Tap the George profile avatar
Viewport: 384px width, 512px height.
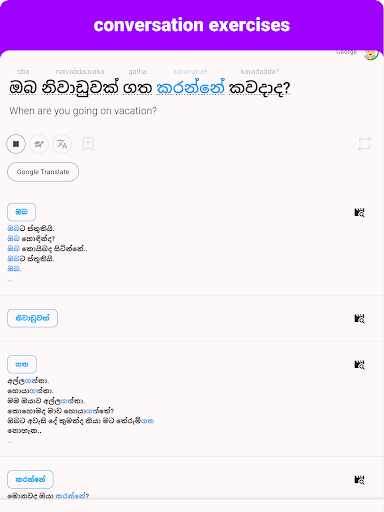370,53
